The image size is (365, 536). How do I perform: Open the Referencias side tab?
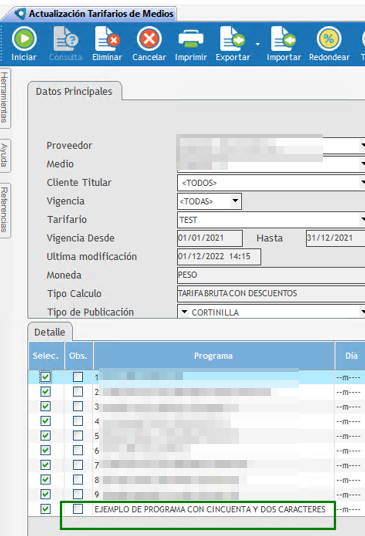pos(4,210)
